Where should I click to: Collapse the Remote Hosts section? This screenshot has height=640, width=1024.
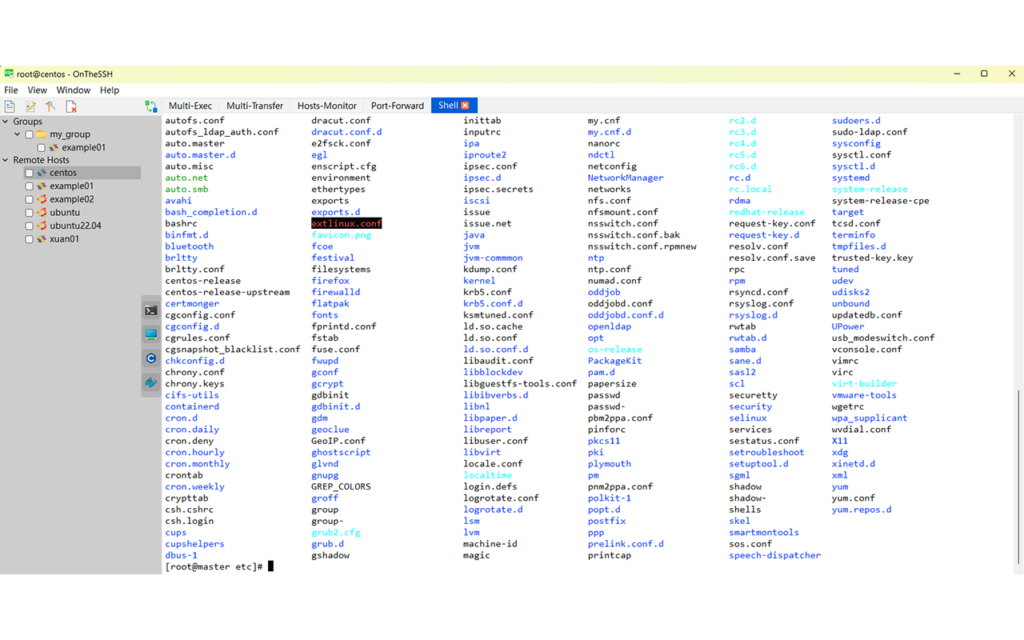pyautogui.click(x=6, y=160)
